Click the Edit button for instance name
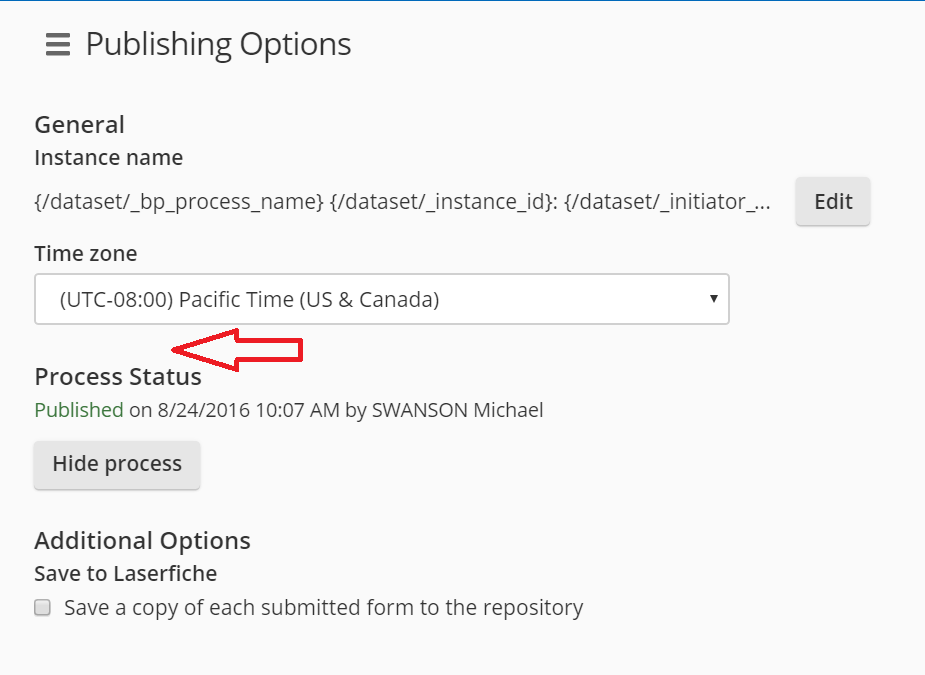This screenshot has width=925, height=675. point(832,201)
